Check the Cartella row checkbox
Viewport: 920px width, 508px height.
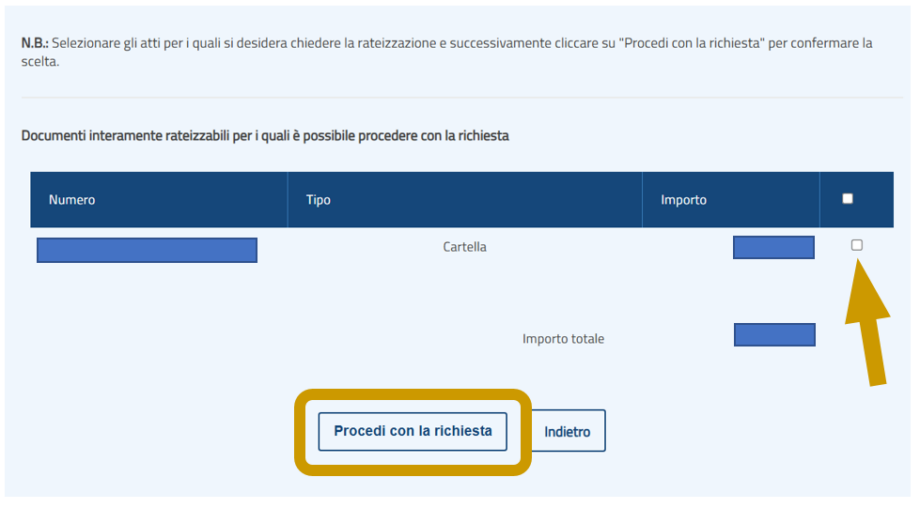(x=856, y=245)
